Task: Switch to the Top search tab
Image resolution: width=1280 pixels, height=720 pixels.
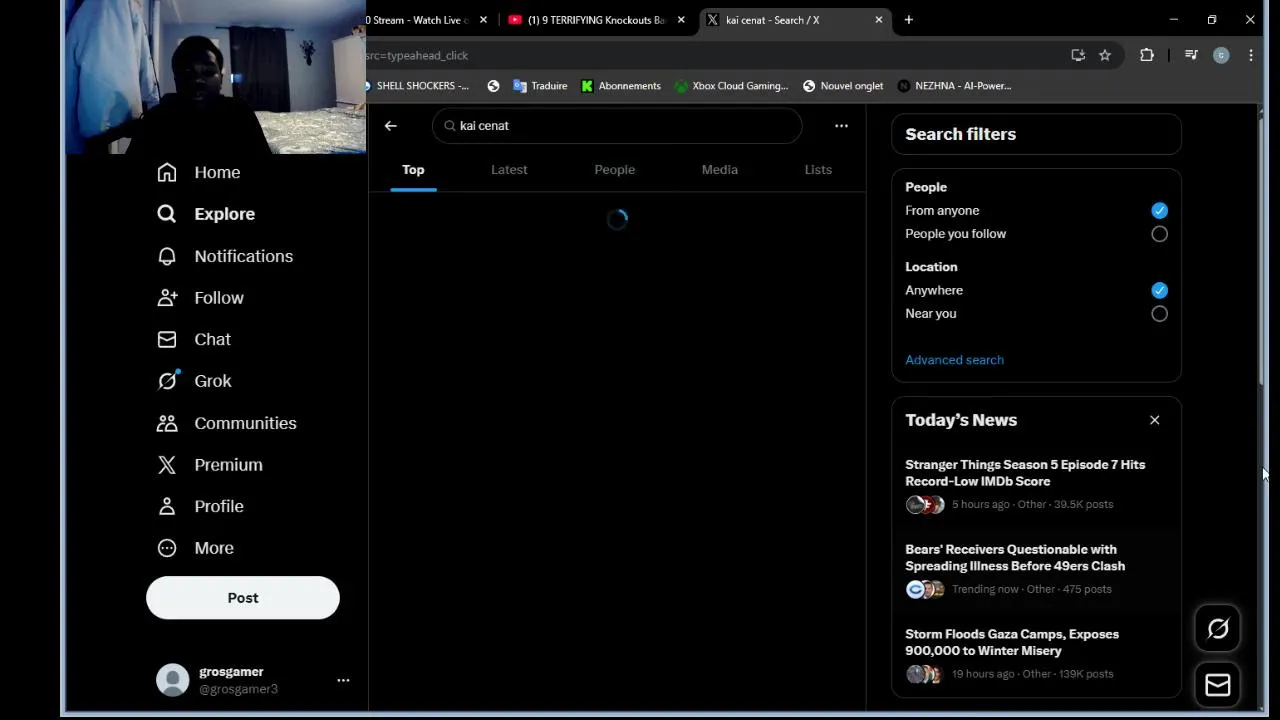Action: coord(413,170)
